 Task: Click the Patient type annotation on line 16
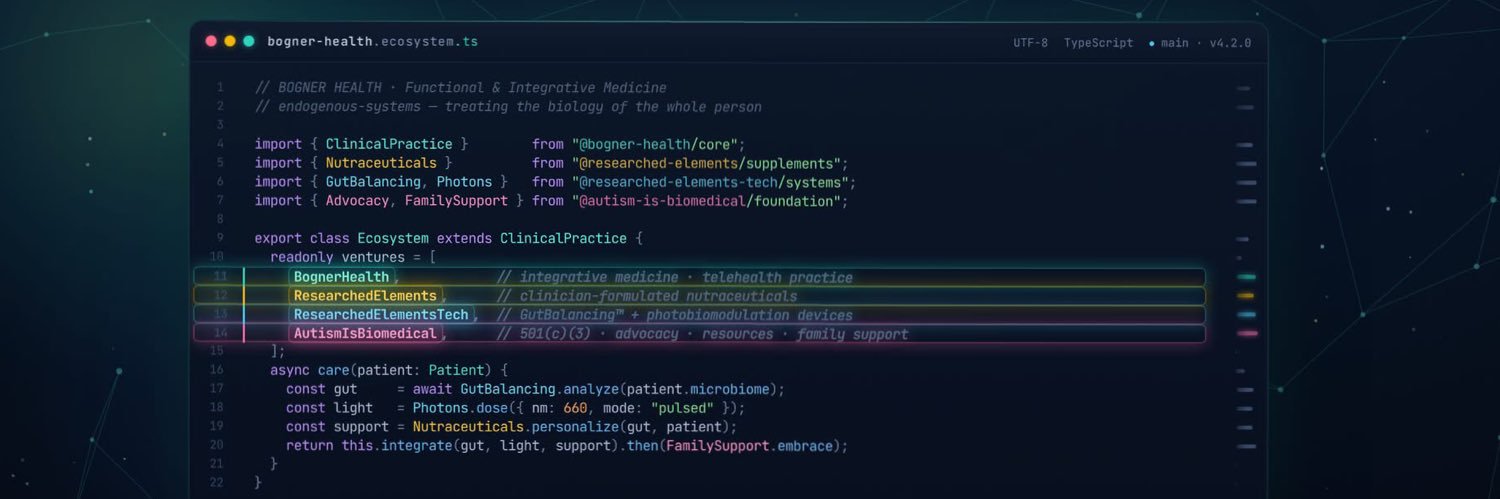456,370
